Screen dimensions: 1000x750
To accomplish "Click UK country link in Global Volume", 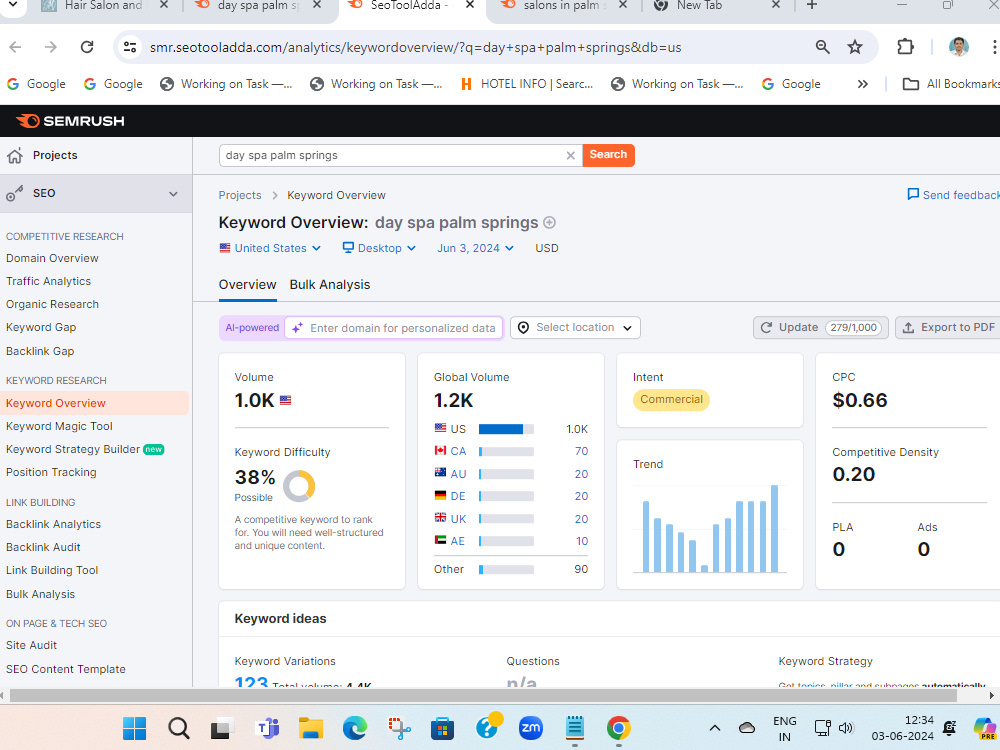I will [458, 518].
